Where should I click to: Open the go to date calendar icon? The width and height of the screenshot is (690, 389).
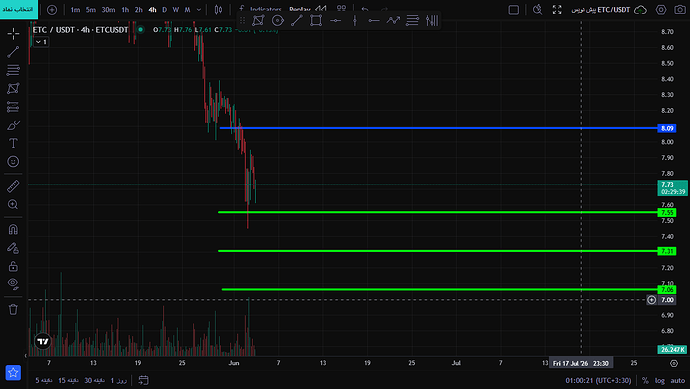pos(143,380)
